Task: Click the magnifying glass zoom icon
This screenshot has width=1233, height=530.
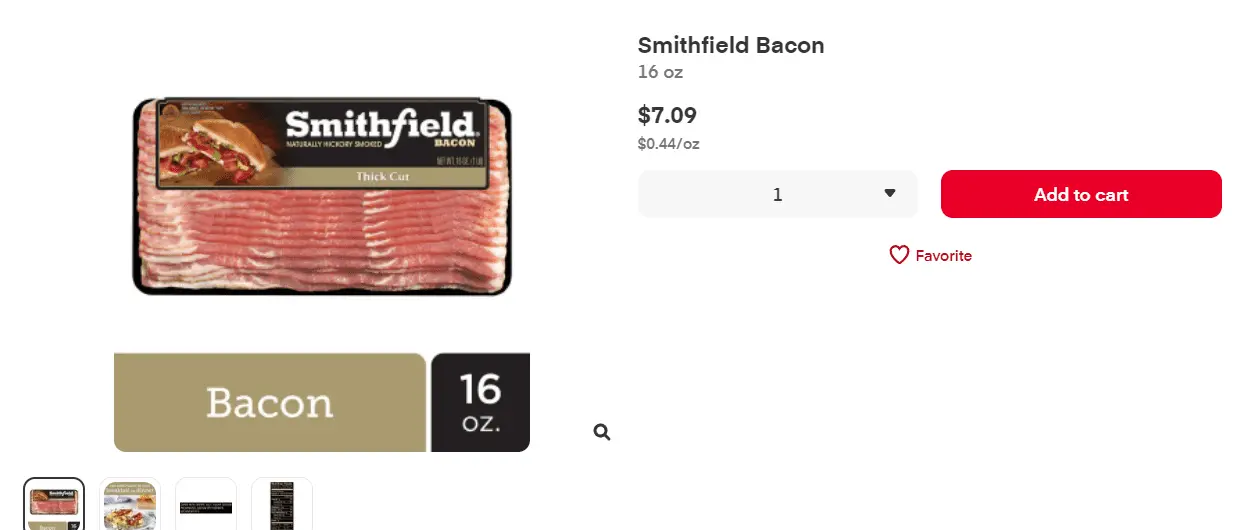Action: [601, 432]
